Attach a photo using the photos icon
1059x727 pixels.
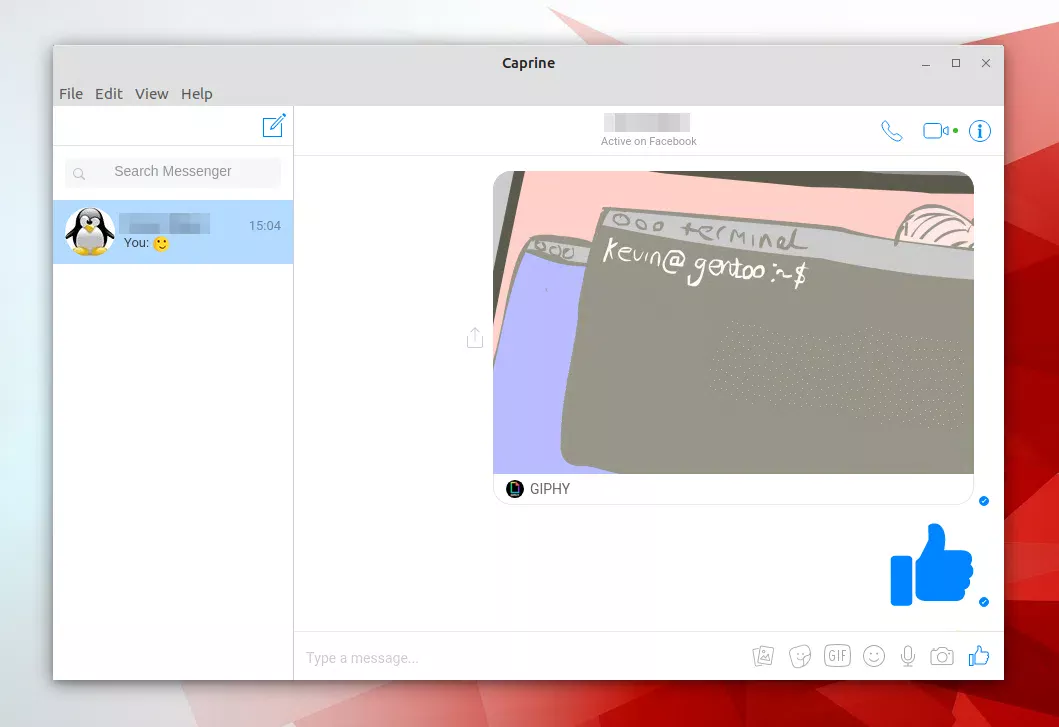[x=763, y=655]
